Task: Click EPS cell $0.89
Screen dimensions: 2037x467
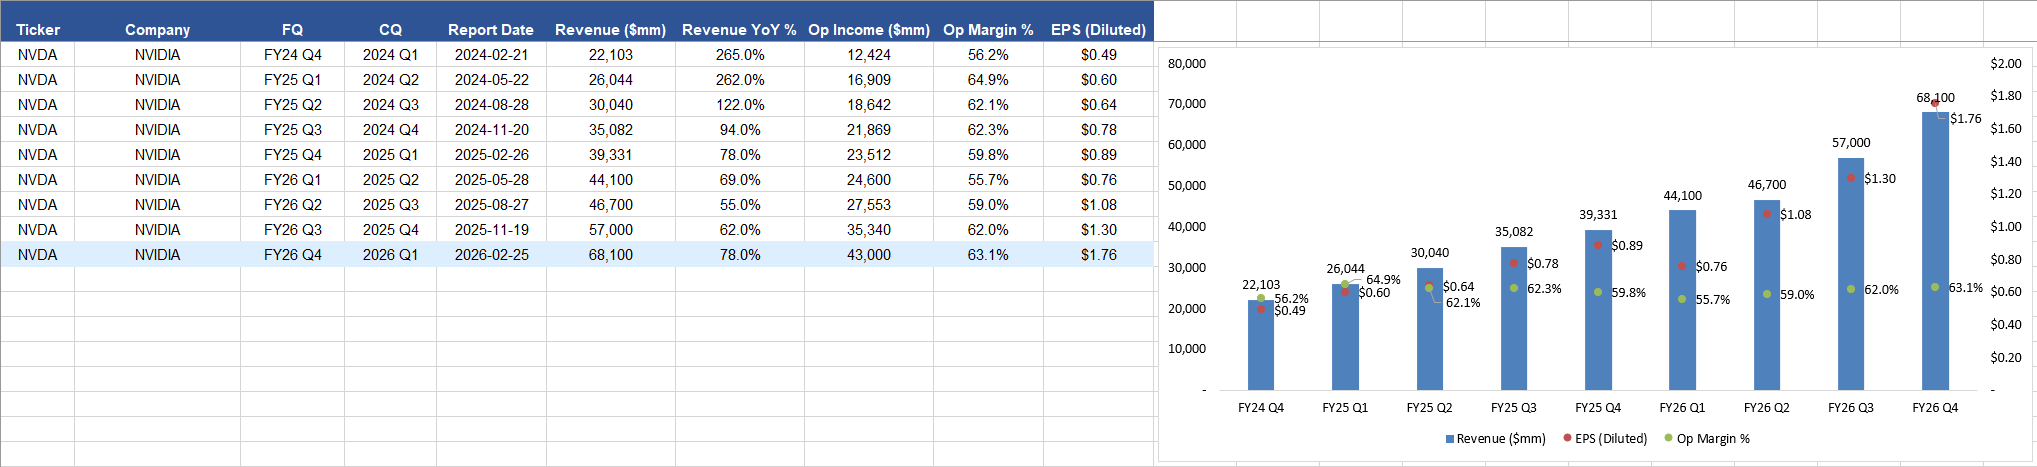Action: pos(1099,155)
